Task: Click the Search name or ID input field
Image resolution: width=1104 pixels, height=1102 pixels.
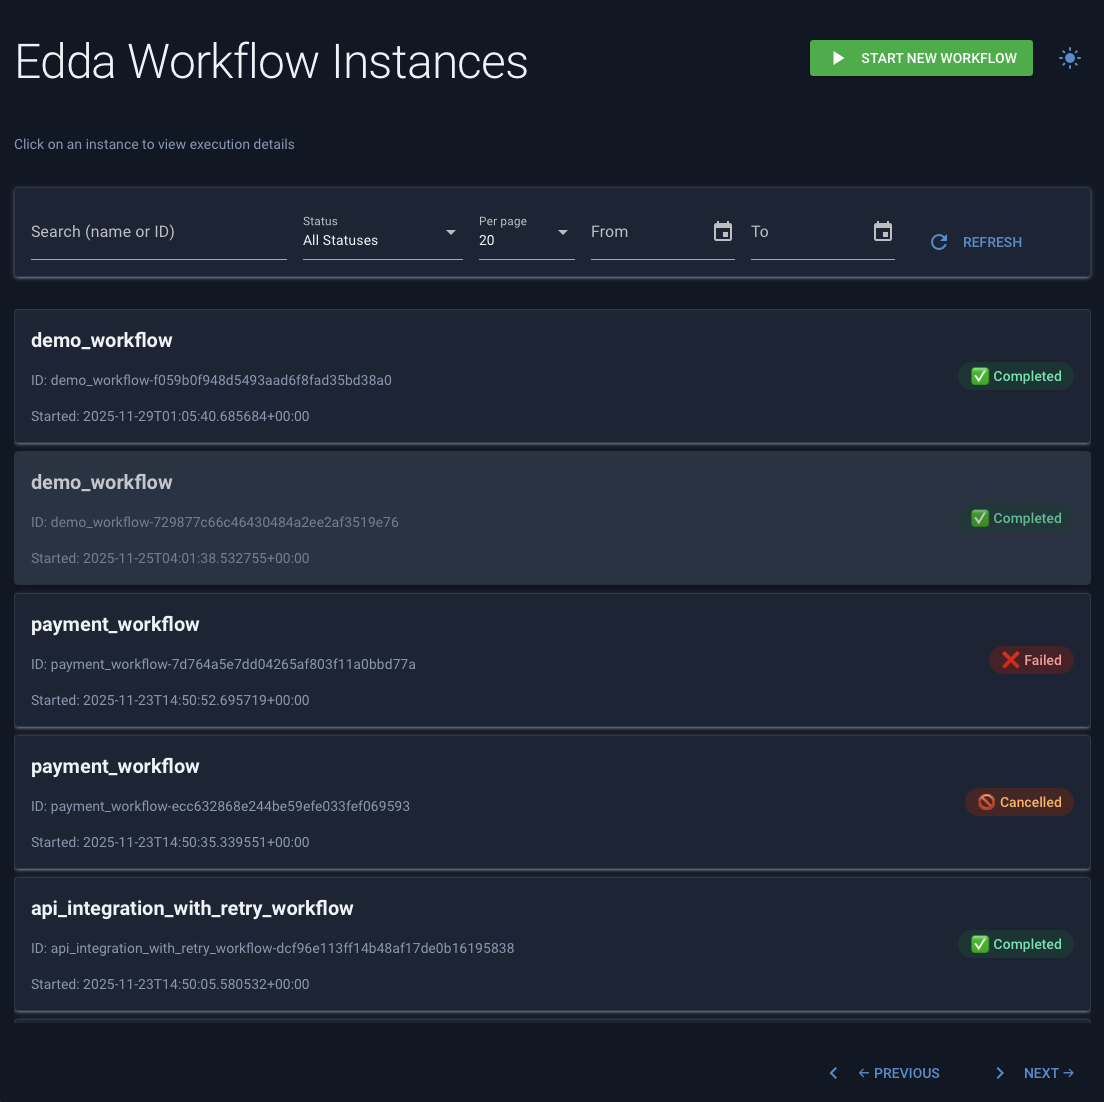Action: click(158, 232)
